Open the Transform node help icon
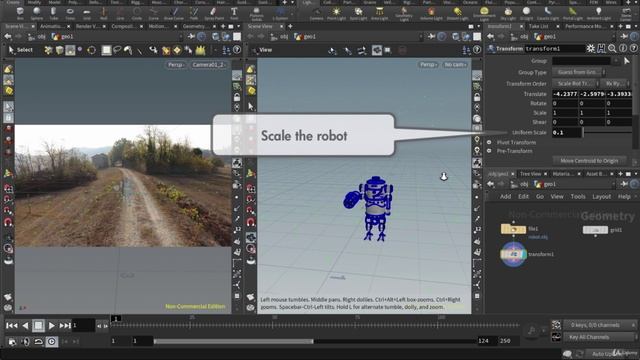The image size is (640, 360). pyautogui.click(x=633, y=49)
